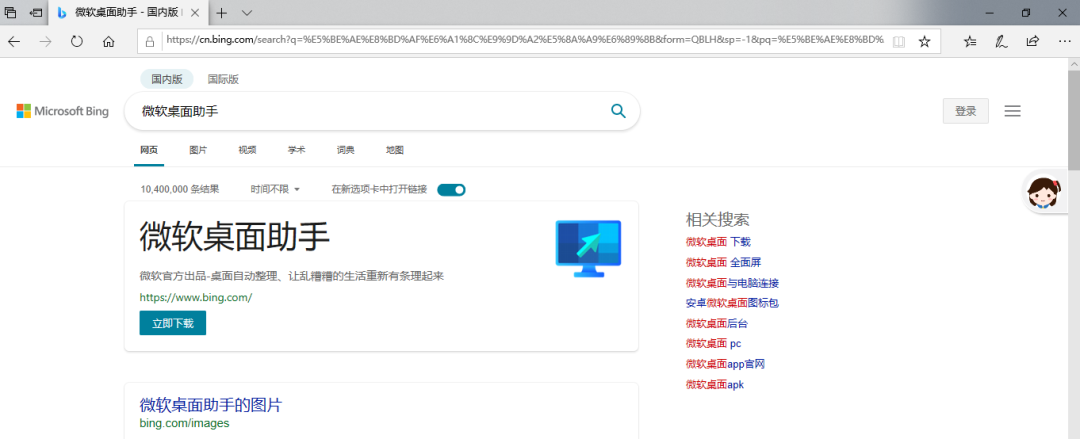The height and width of the screenshot is (439, 1080).
Task: Click related search 微软桌面apk
Action: coord(715,385)
